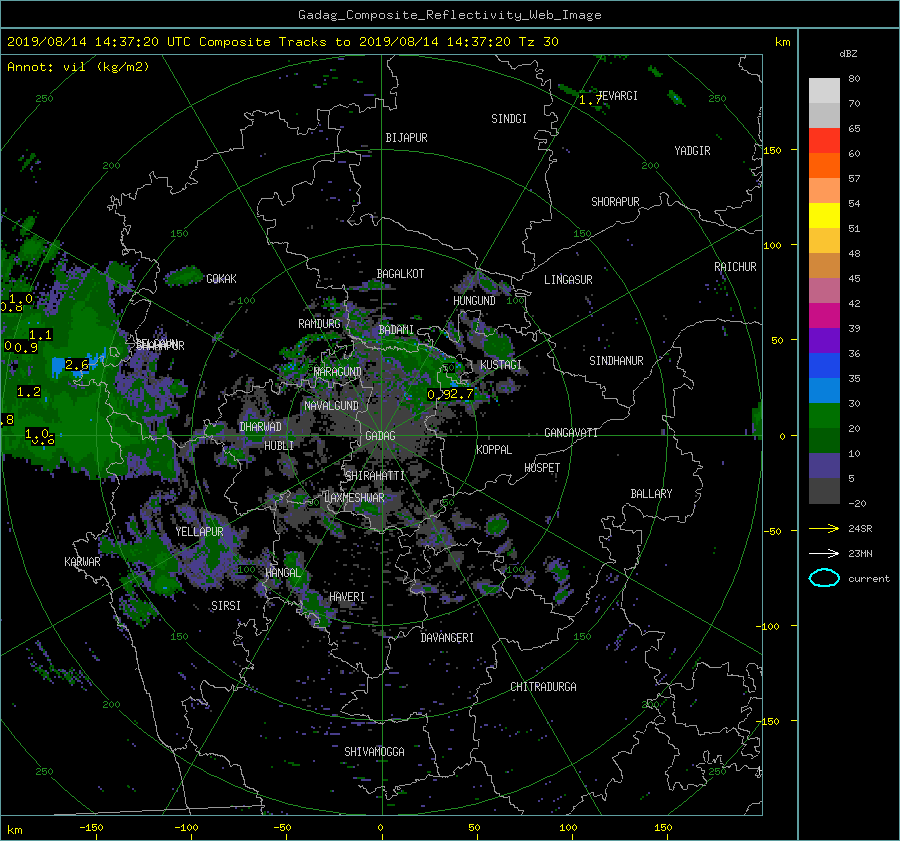Click the 'Annot: vil (kg/m2)' label
The image size is (900, 841).
tap(78, 67)
